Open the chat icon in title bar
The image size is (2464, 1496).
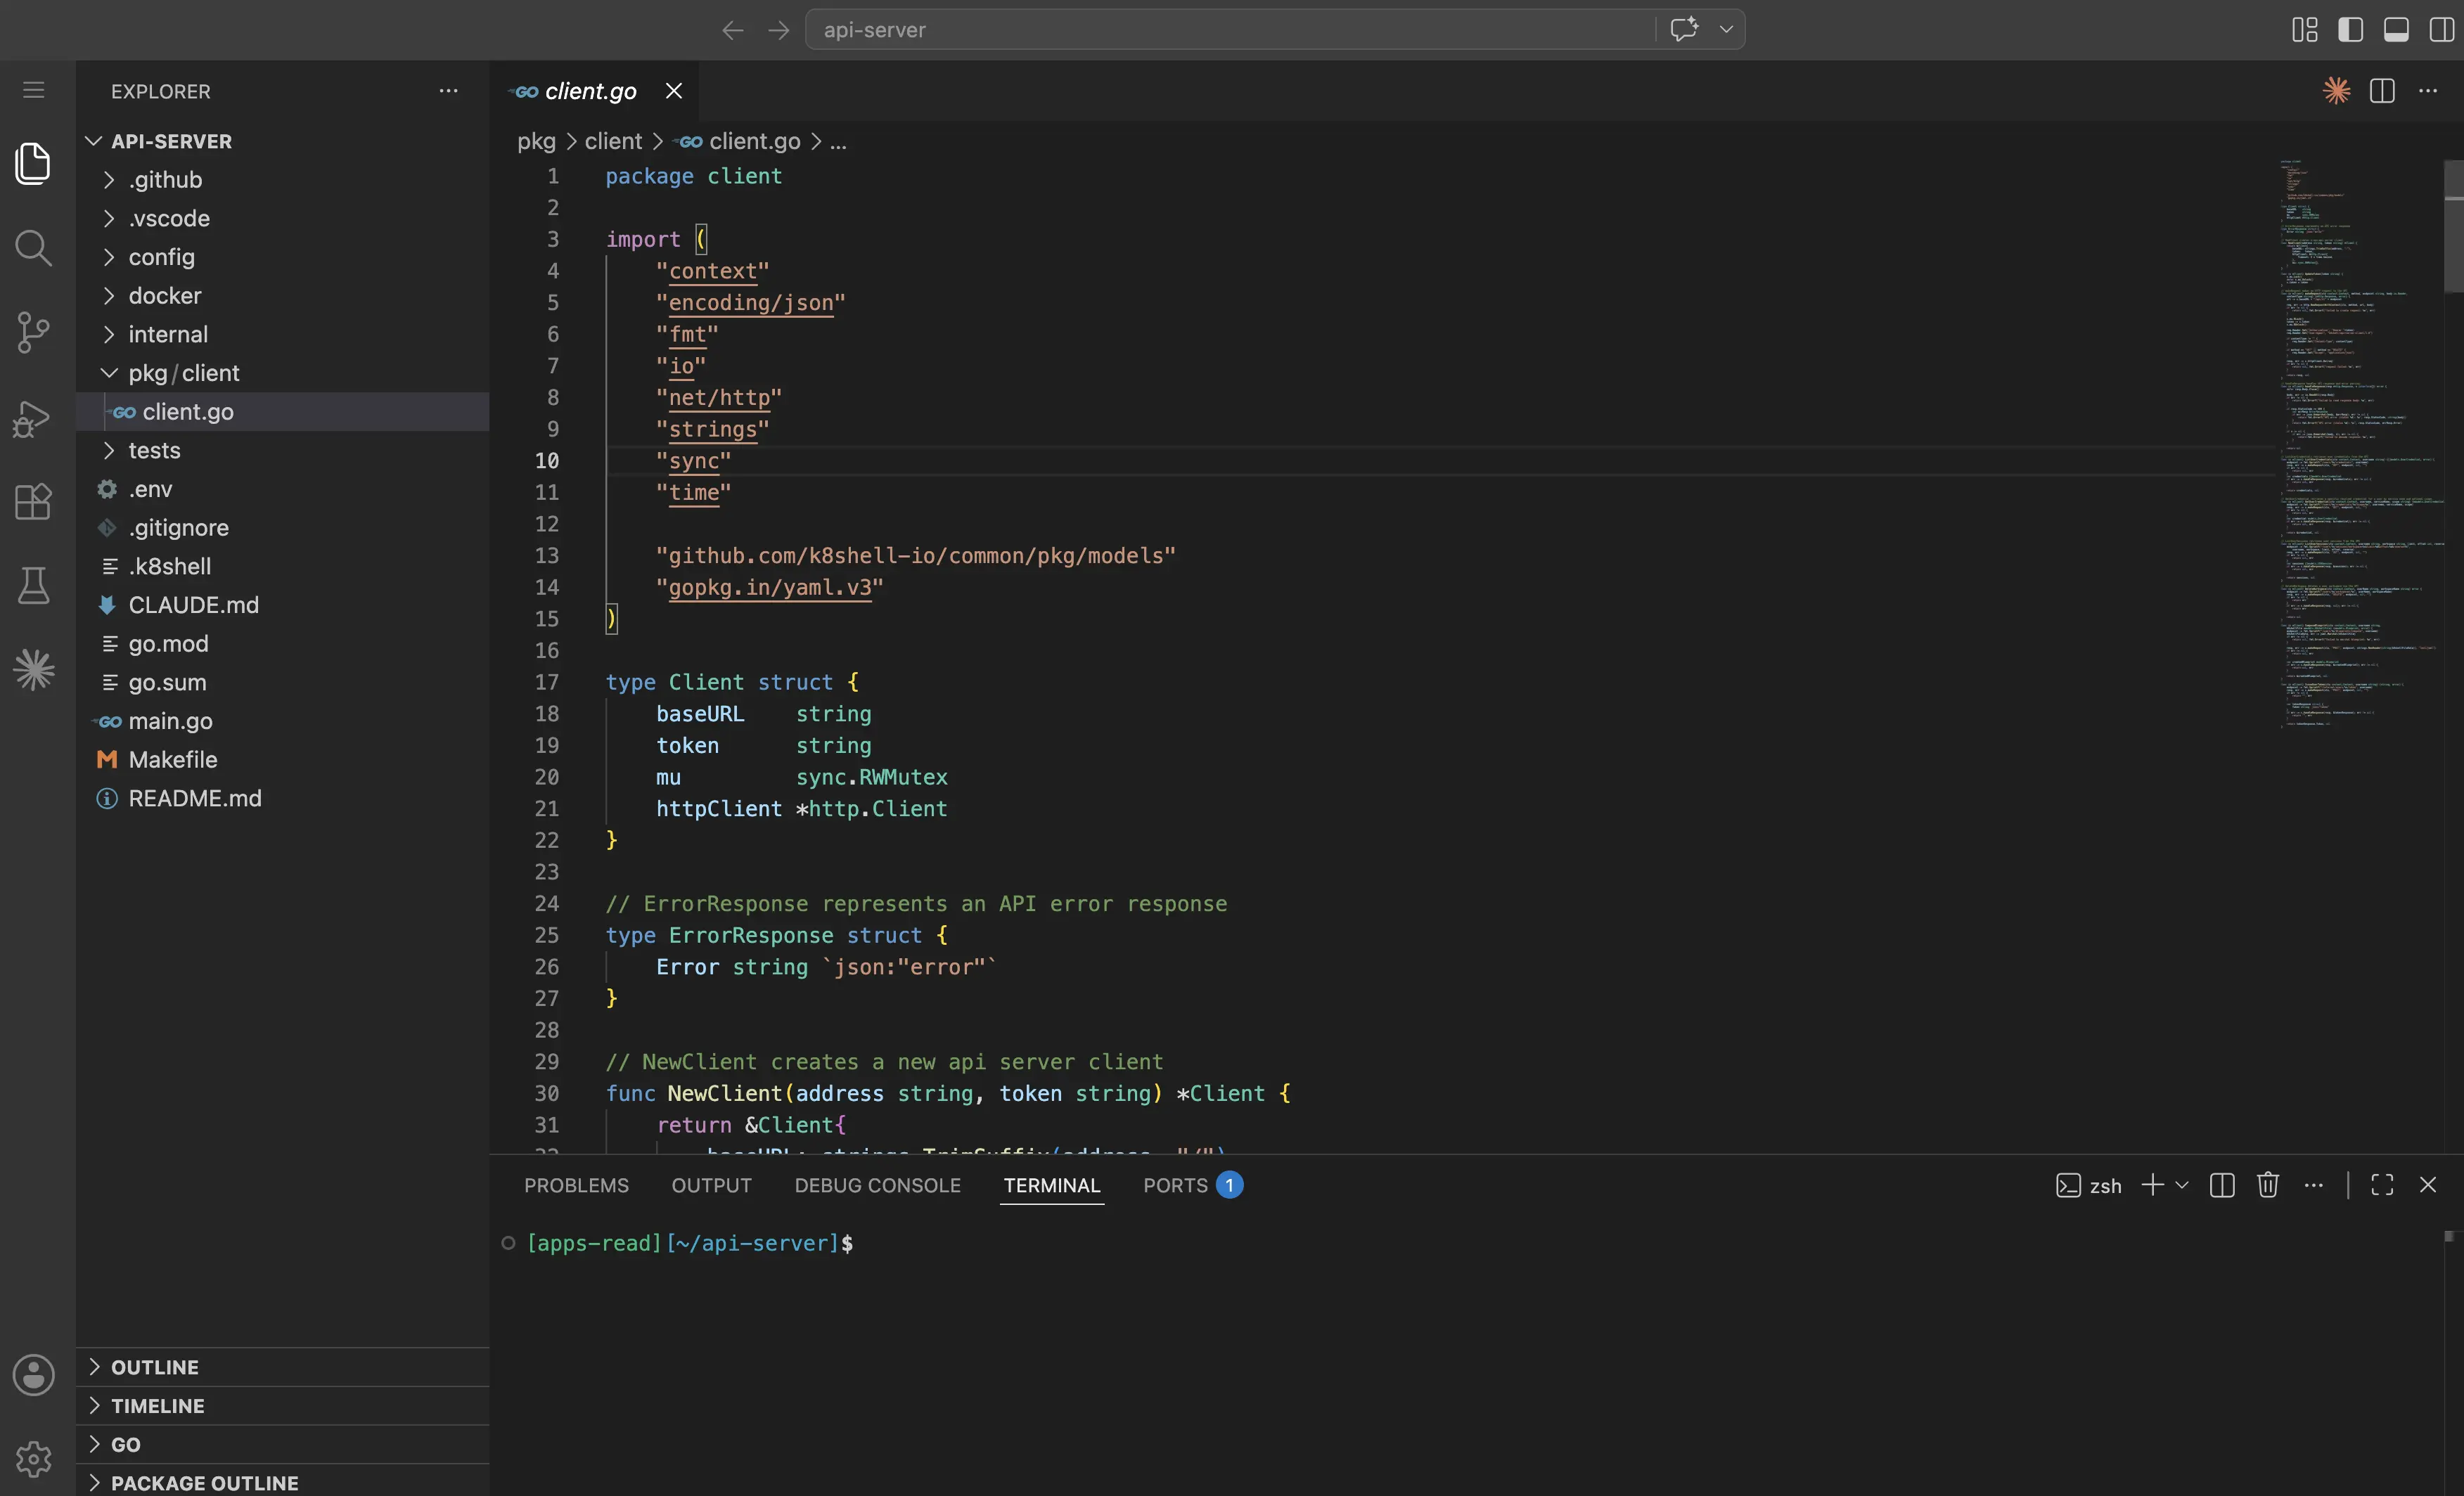[1684, 29]
